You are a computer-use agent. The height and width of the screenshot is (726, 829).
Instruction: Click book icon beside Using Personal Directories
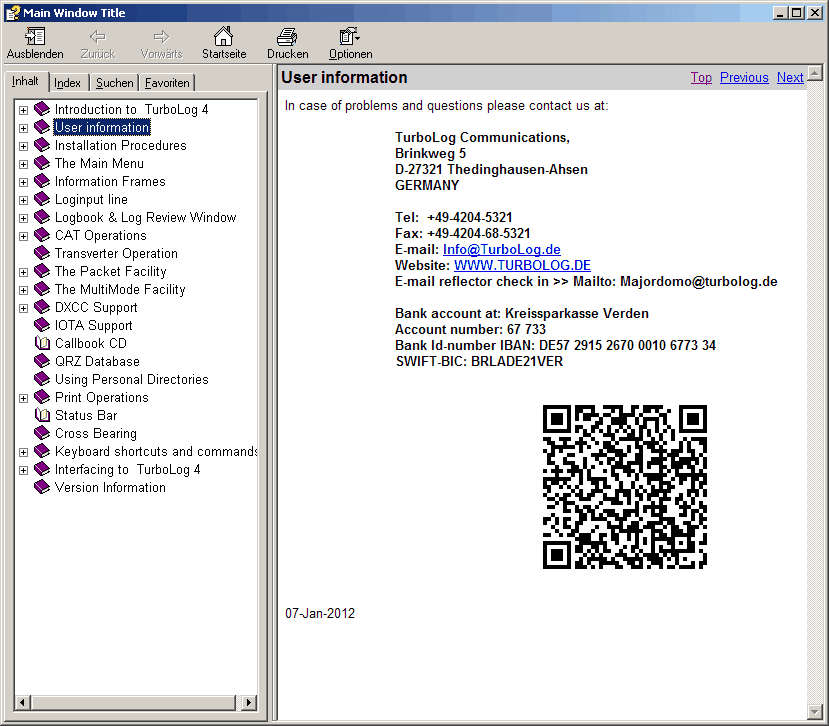pos(42,379)
